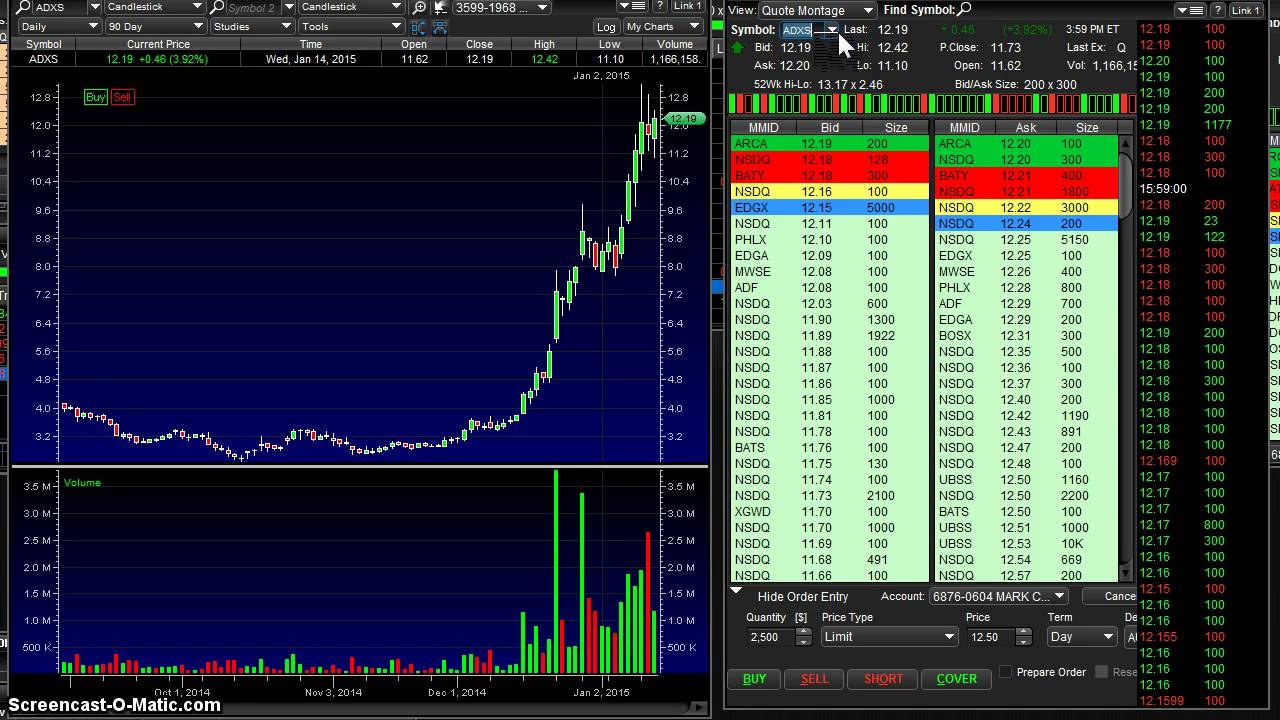Click the SHORT order button
The width and height of the screenshot is (1280, 720).
point(883,679)
